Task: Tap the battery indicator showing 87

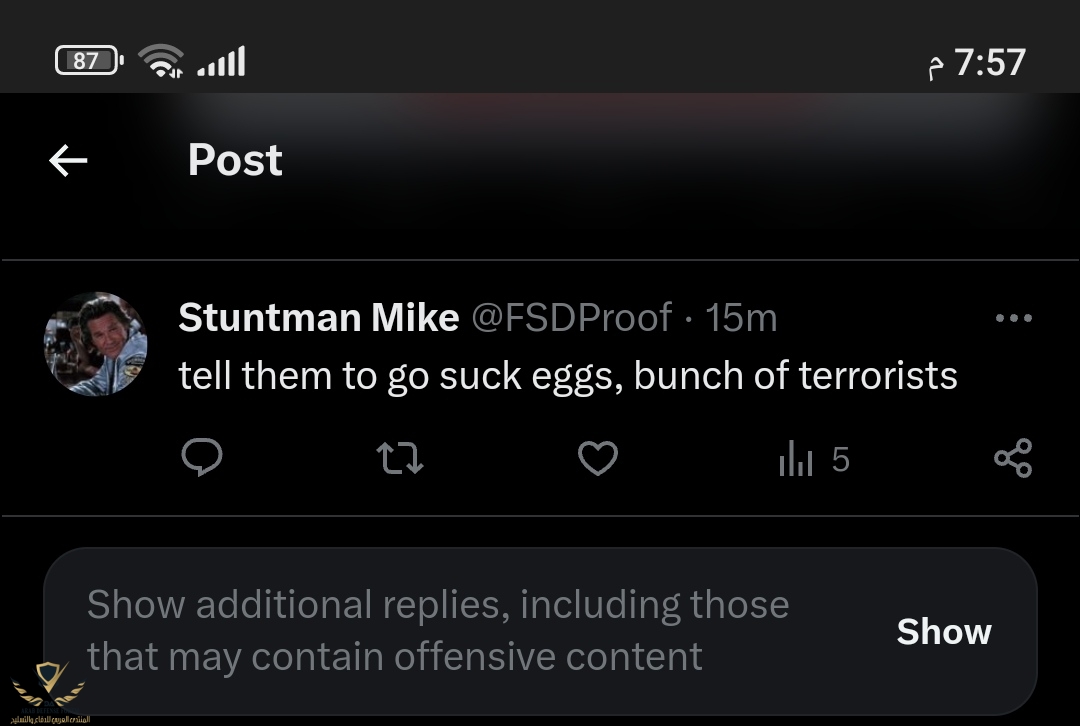Action: 88,61
